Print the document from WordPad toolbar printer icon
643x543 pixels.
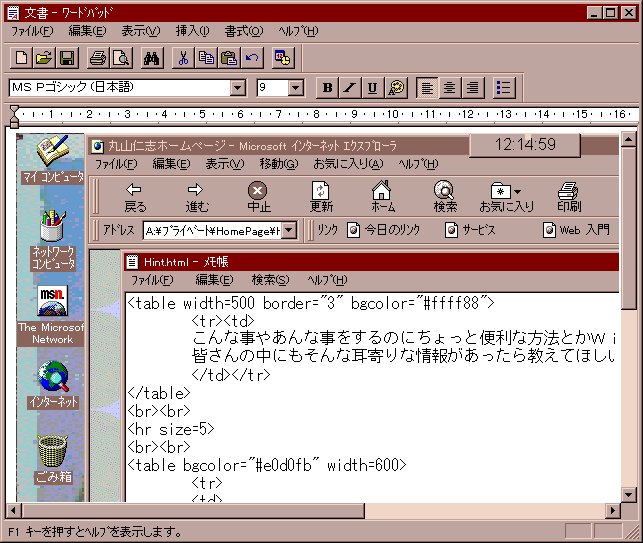click(x=98, y=58)
